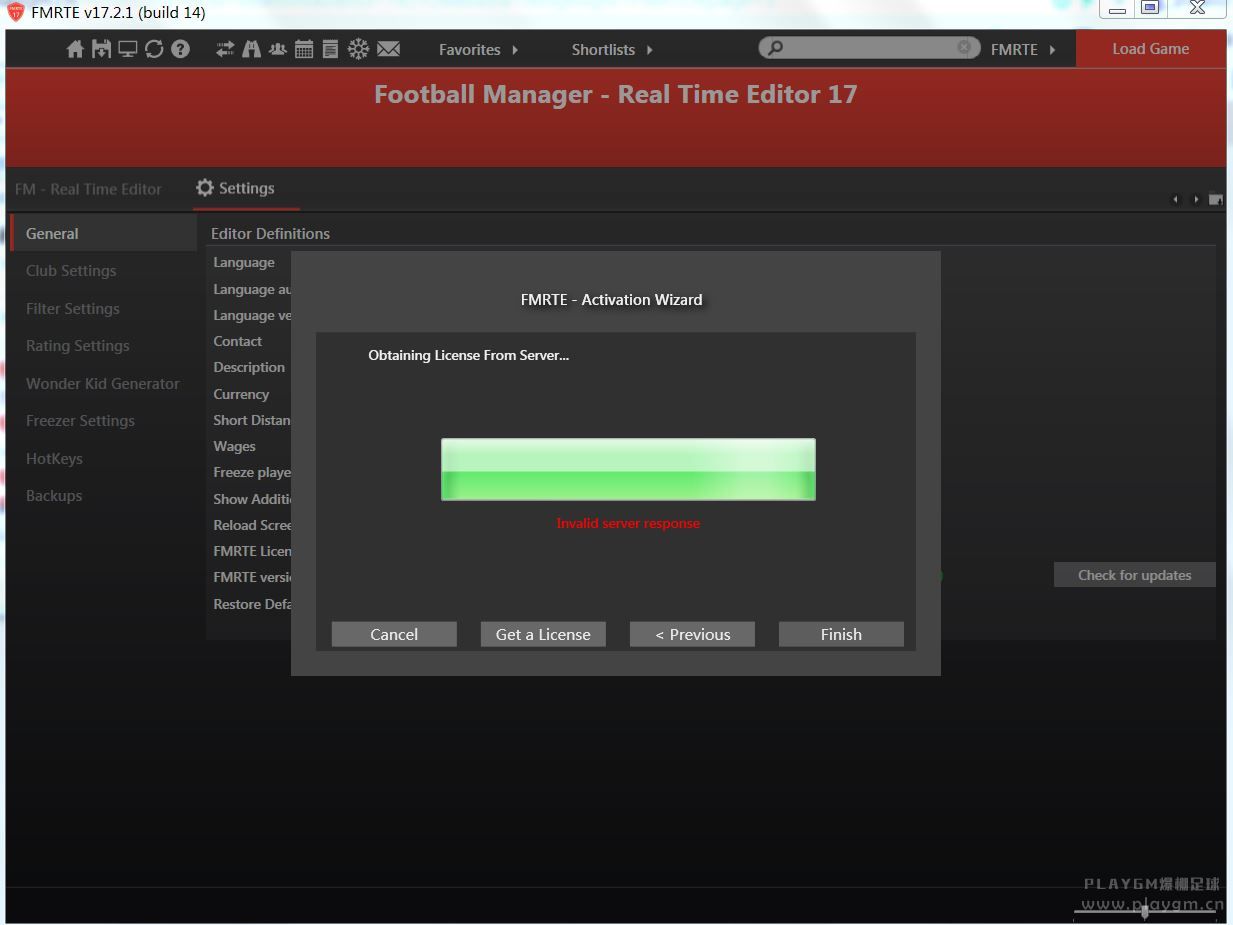The width and height of the screenshot is (1233, 925).
Task: Open Wonder Kid Generator section
Action: pyautogui.click(x=103, y=384)
